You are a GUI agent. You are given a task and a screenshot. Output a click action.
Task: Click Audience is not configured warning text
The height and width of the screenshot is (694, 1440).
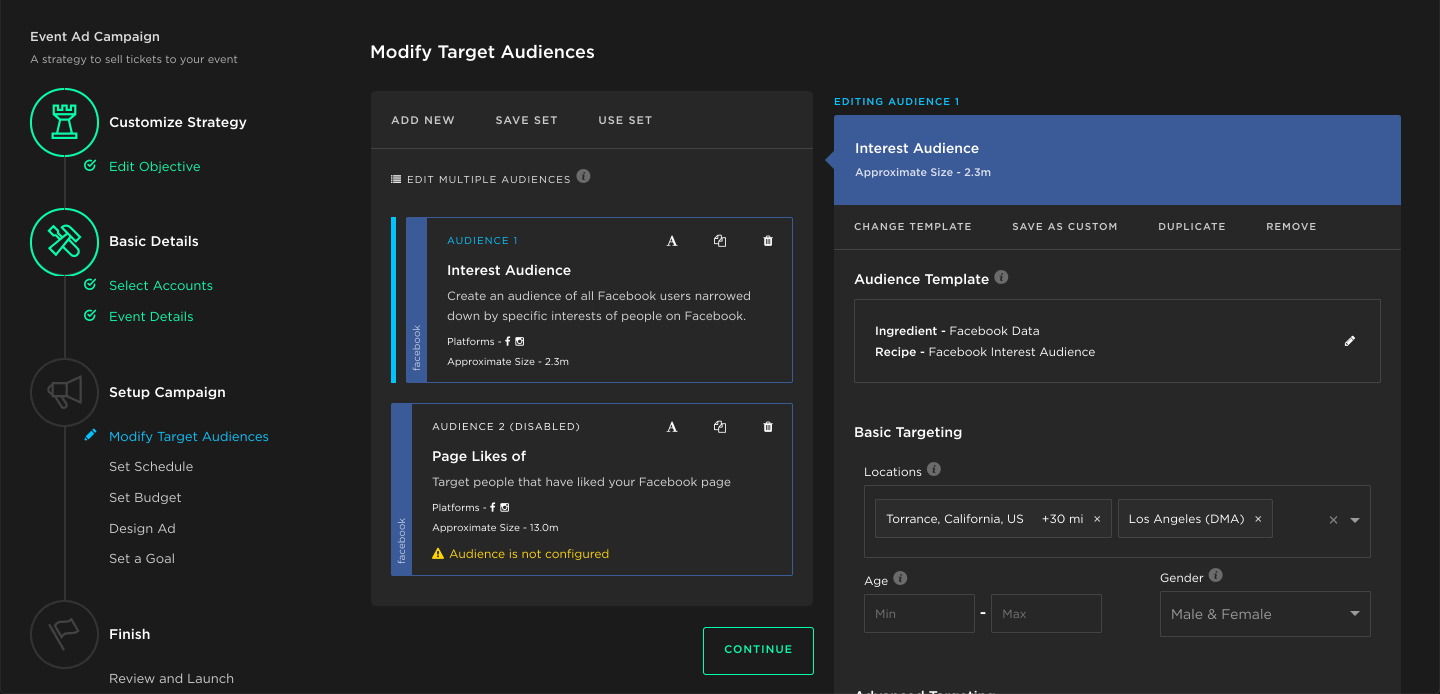(x=529, y=553)
